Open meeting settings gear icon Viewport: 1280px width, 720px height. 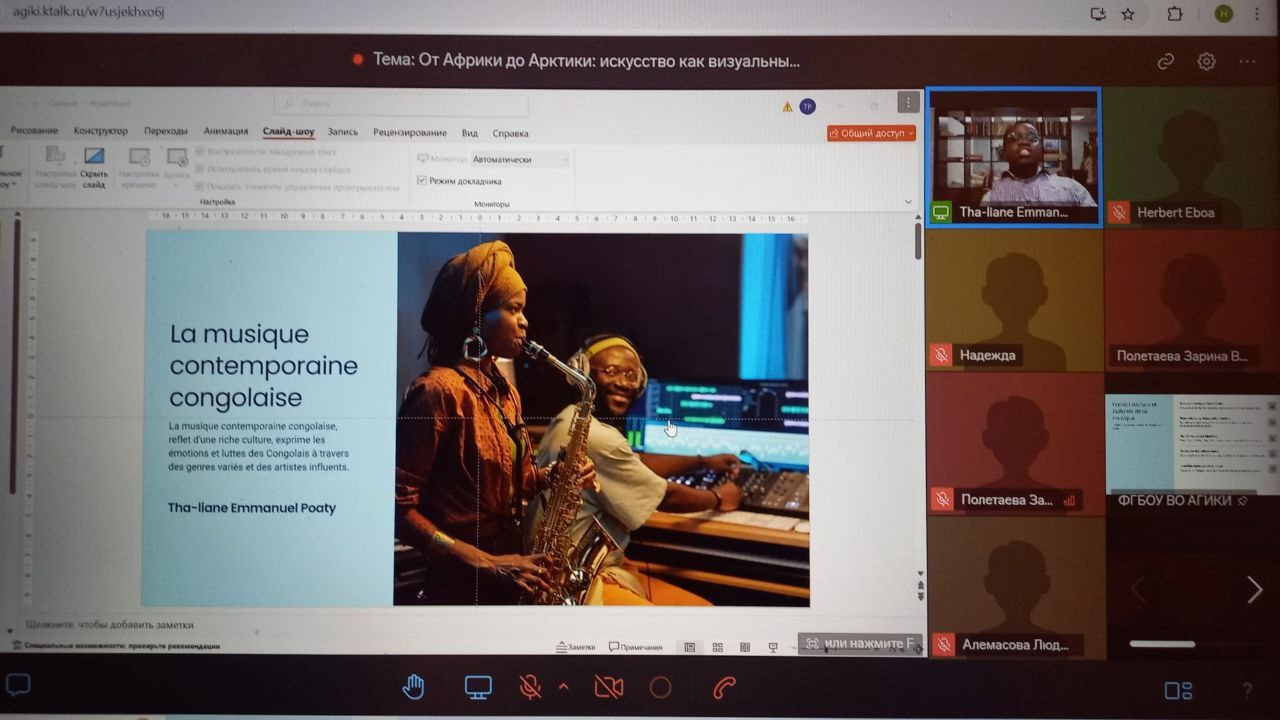[x=1206, y=61]
